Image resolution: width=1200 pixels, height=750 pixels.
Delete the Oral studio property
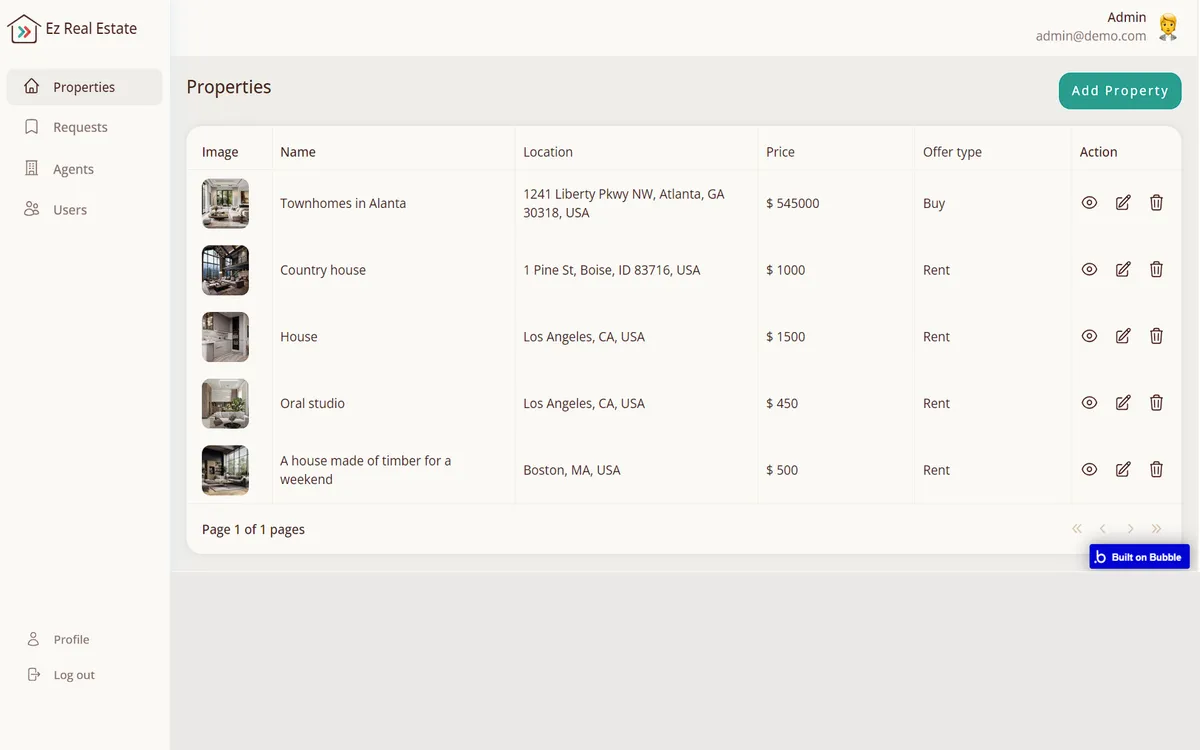coord(1156,403)
